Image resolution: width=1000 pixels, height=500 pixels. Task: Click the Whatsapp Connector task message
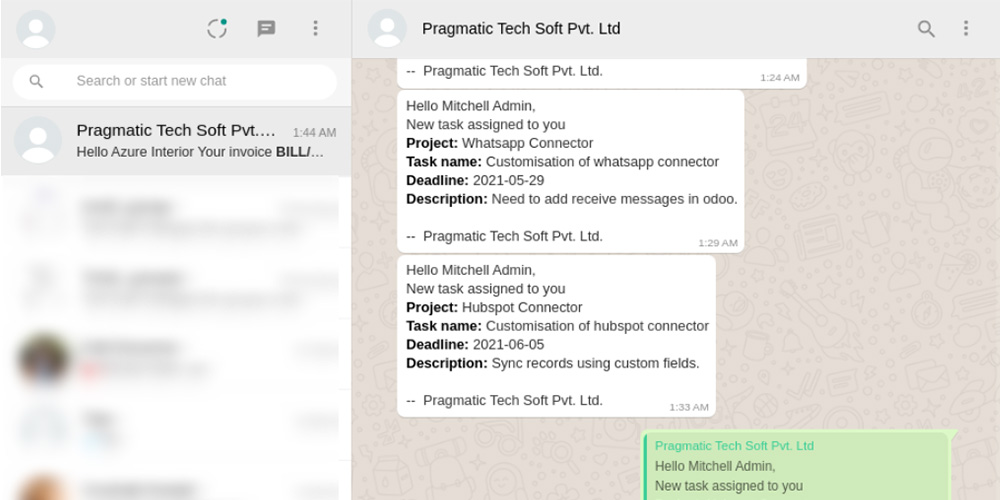(x=571, y=172)
